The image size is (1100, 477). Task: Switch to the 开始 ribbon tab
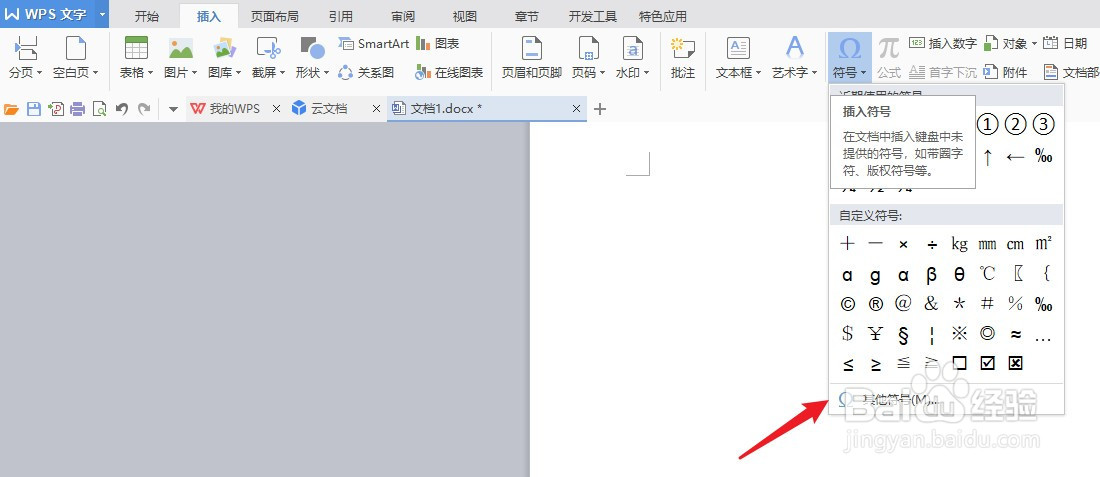point(147,16)
